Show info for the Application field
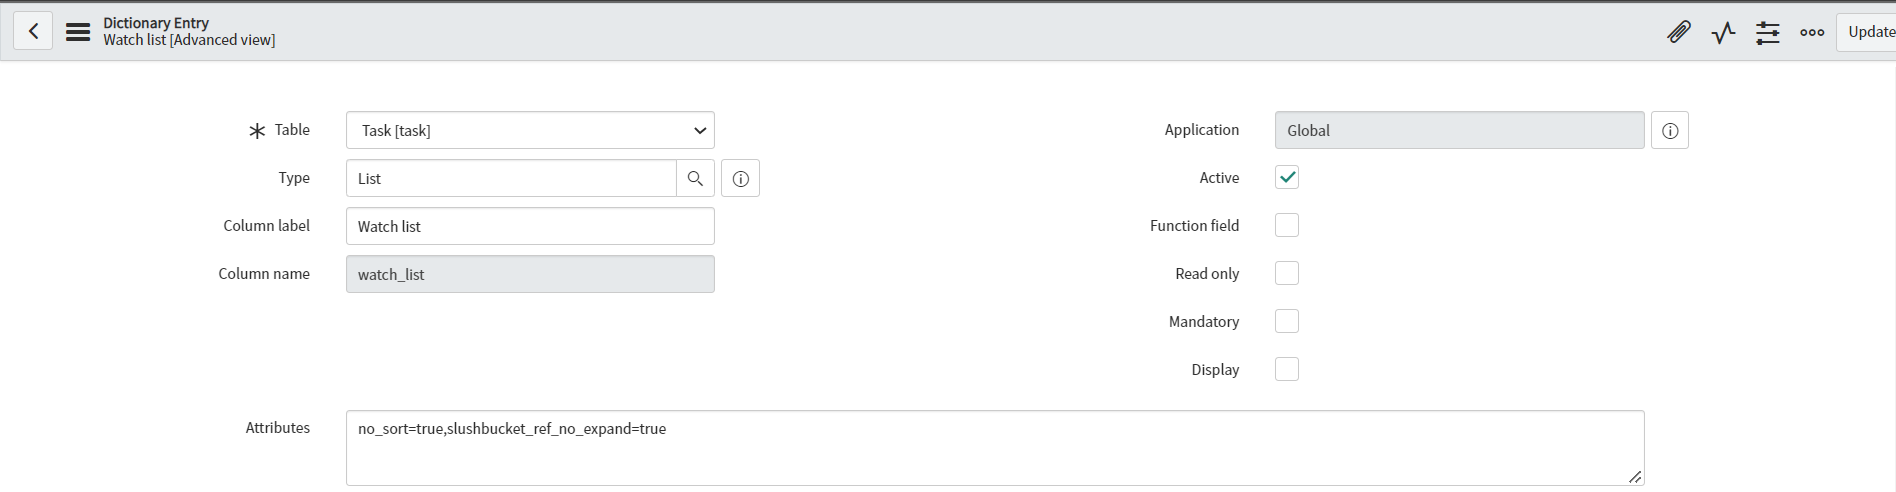Image resolution: width=1896 pixels, height=492 pixels. point(1670,130)
